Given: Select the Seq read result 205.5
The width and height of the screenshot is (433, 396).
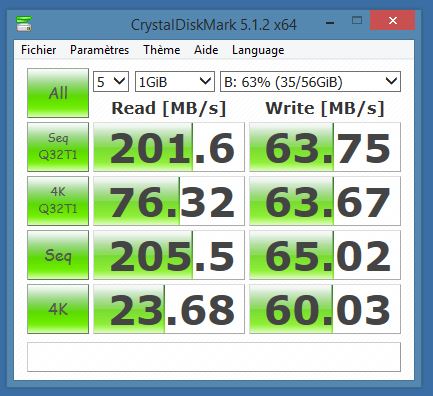Looking at the screenshot, I should click(169, 255).
